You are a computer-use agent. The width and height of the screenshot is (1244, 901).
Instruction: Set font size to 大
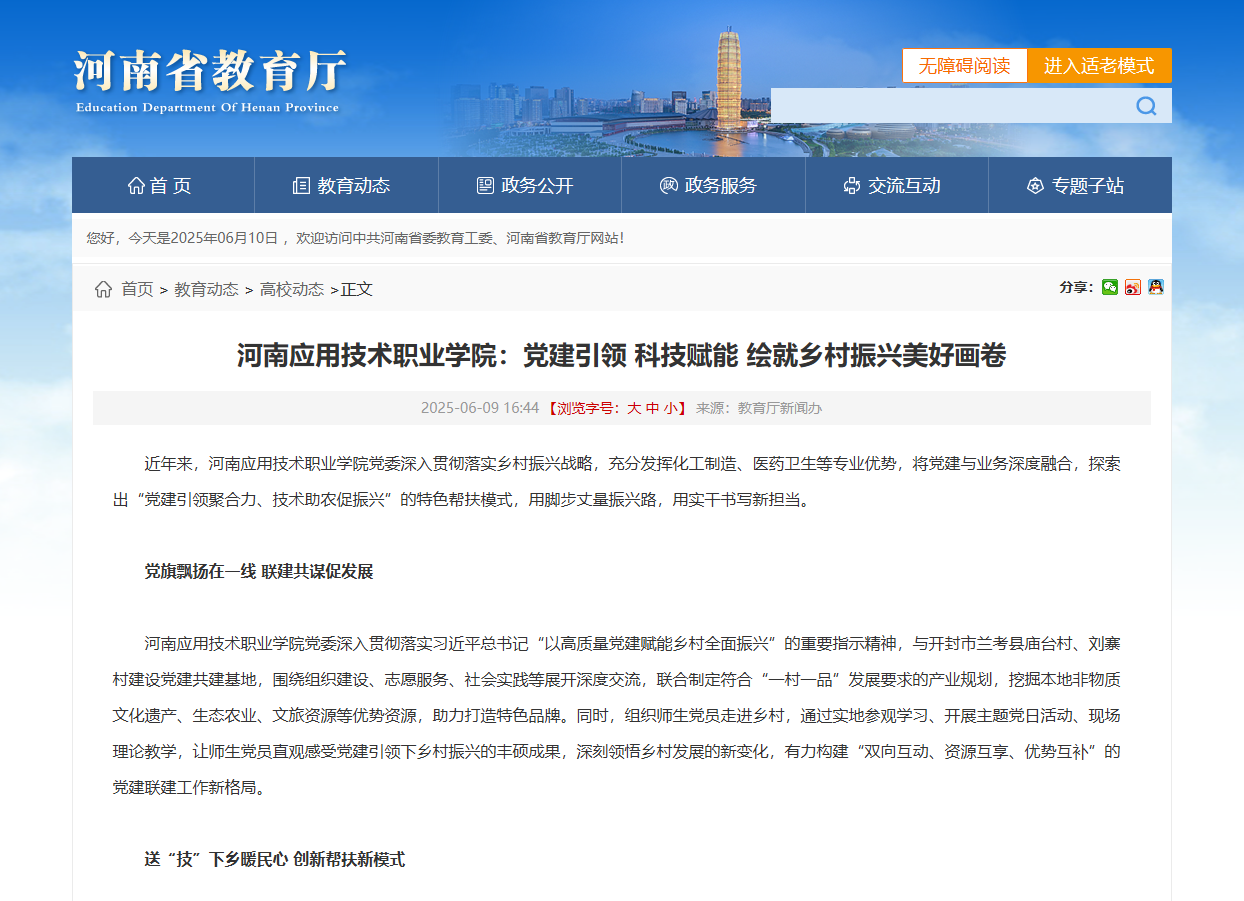pos(634,408)
